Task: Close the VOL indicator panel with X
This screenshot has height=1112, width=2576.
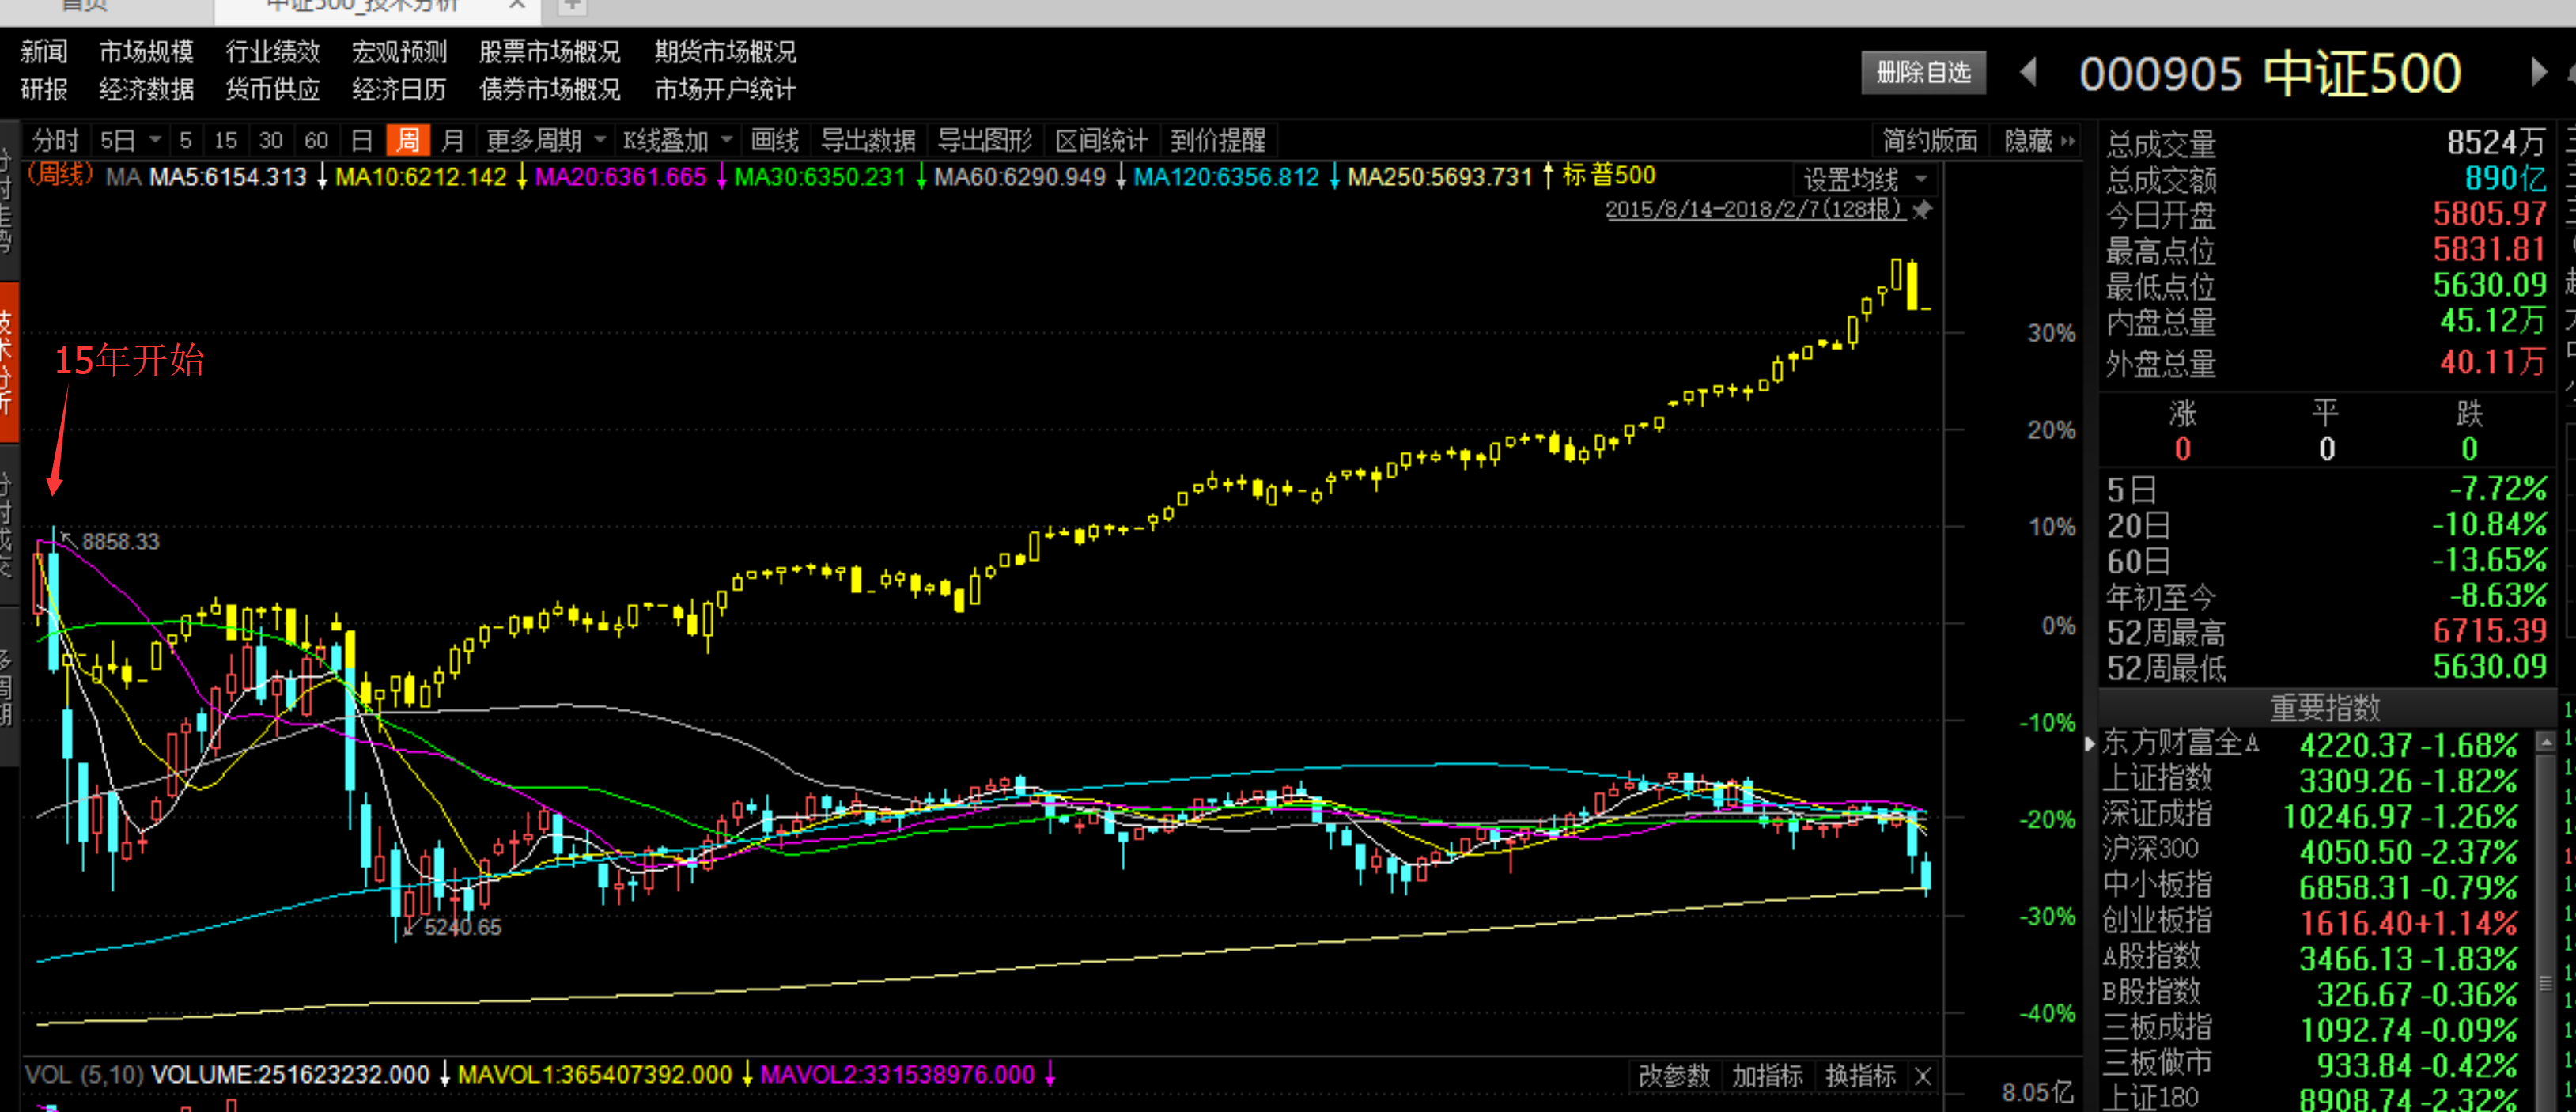Action: tap(1922, 1076)
